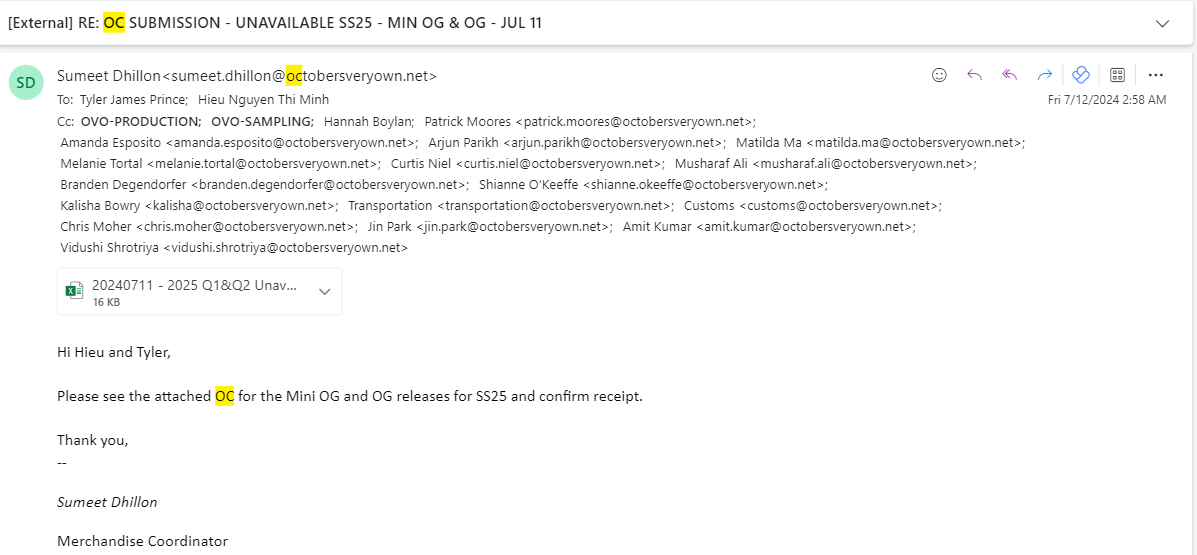The width and height of the screenshot is (1197, 555).
Task: Click the Excel file icon on attachment
Action: 74,291
